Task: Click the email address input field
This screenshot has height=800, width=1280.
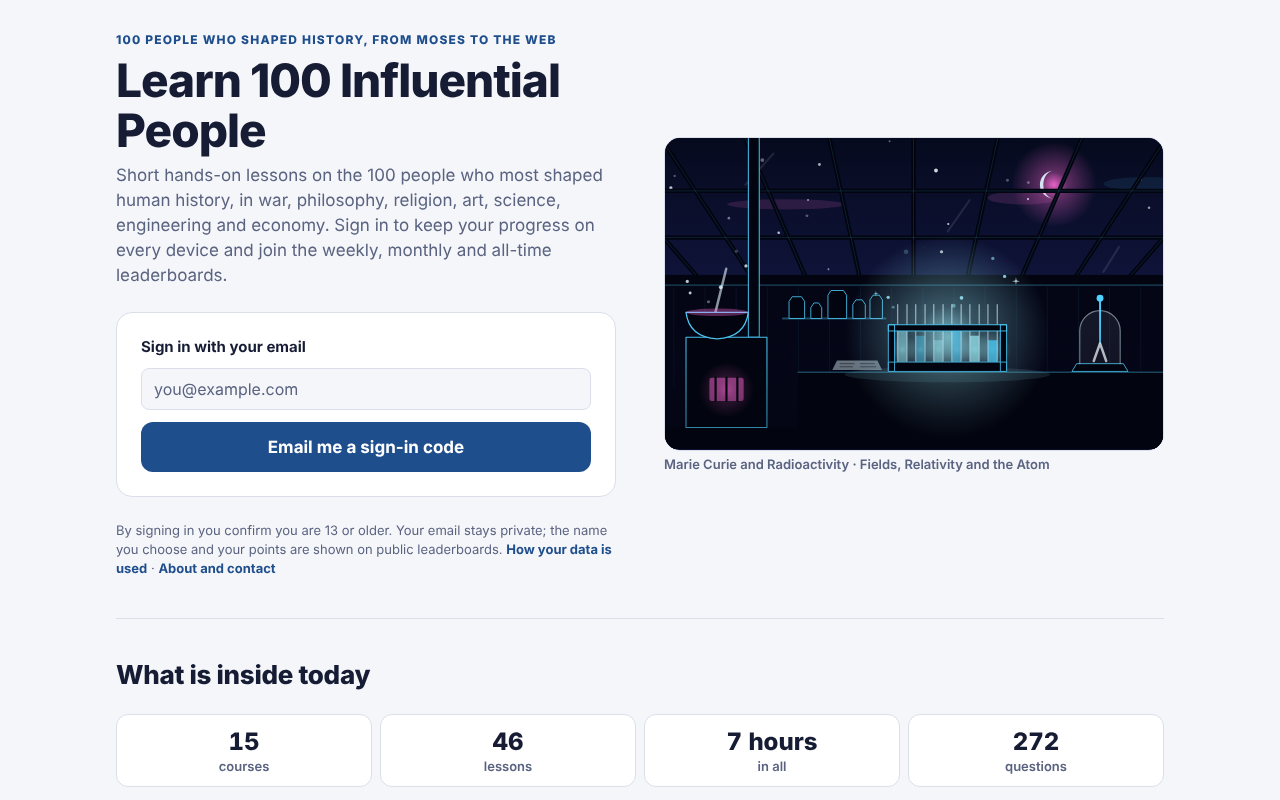Action: pyautogui.click(x=366, y=389)
